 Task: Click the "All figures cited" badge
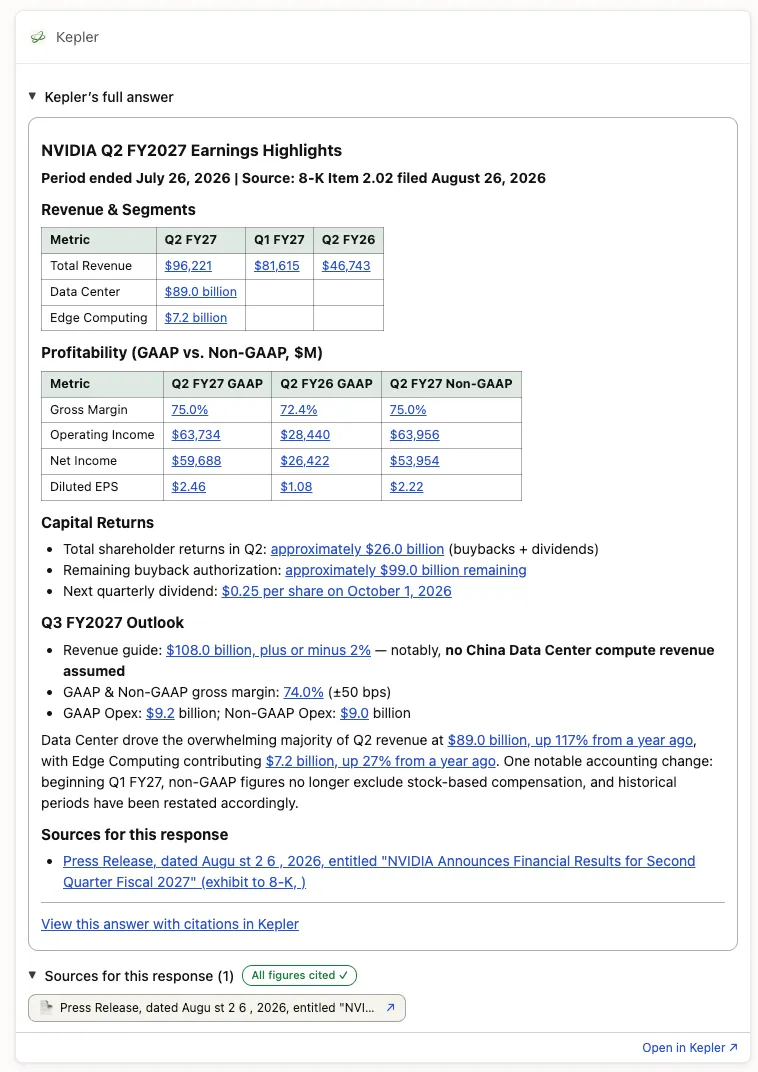click(299, 976)
